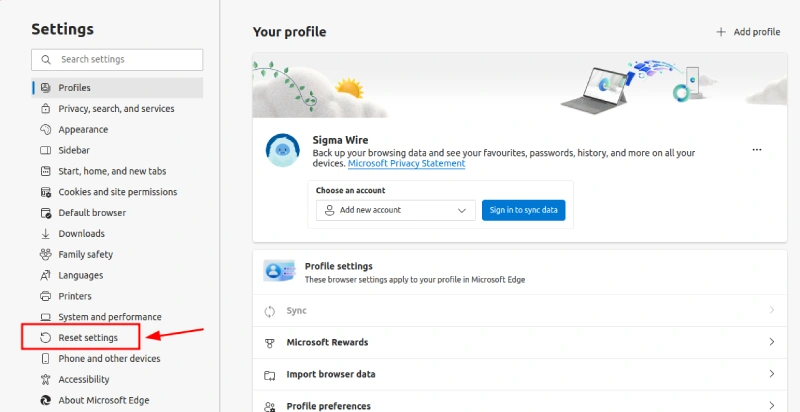Click the profile banner illustration

(x=520, y=85)
